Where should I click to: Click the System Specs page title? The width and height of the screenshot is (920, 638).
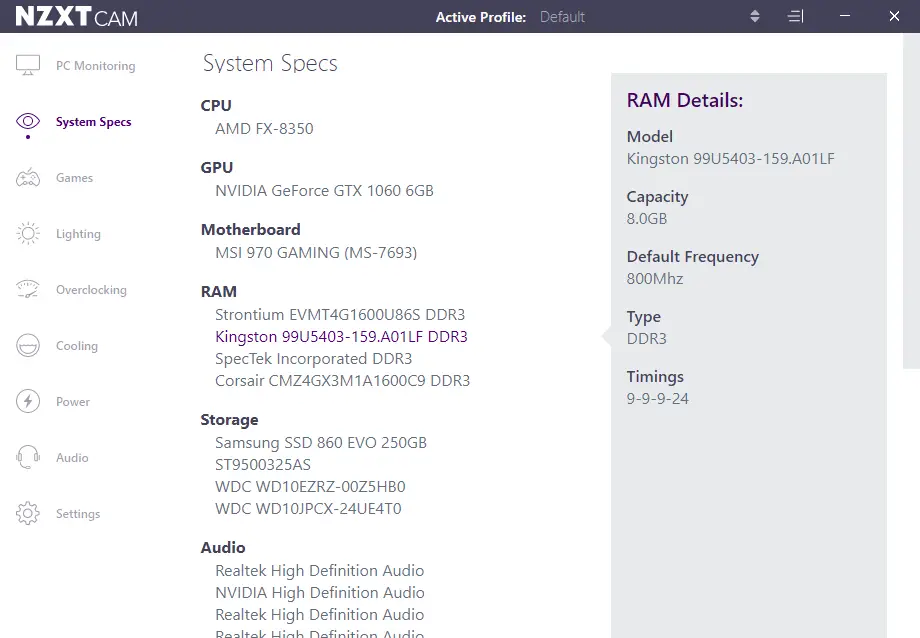pos(270,63)
